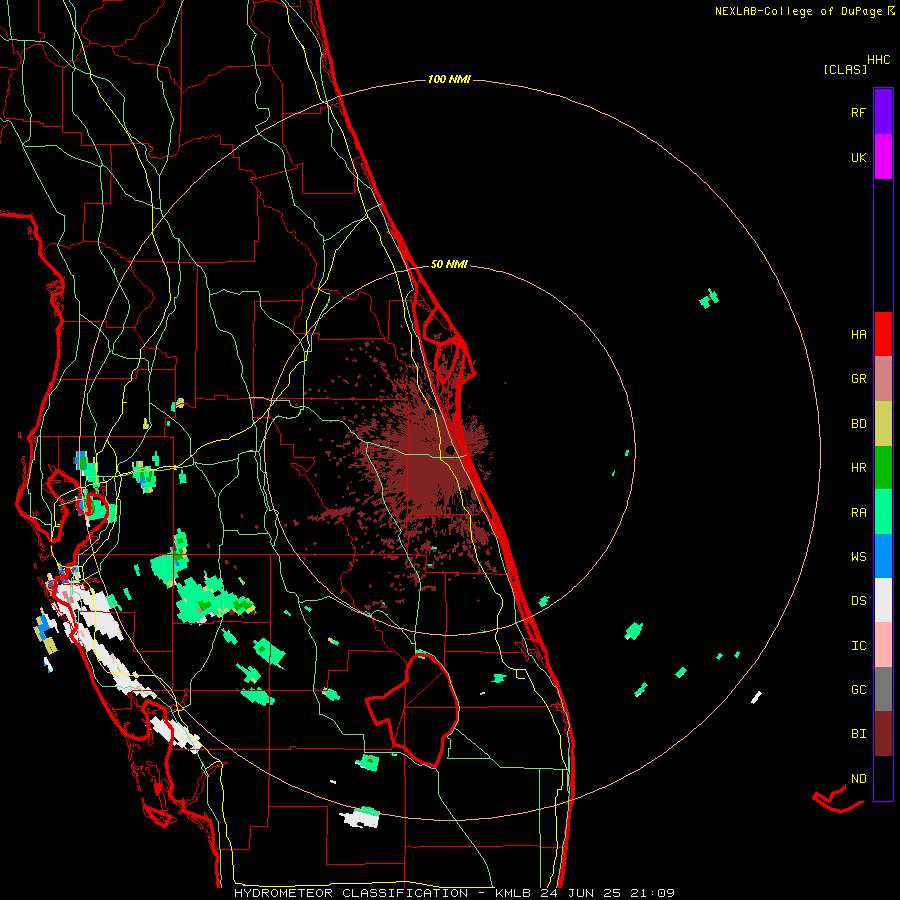The width and height of the screenshot is (900, 900).
Task: Click the ND legend label
Action: (858, 779)
